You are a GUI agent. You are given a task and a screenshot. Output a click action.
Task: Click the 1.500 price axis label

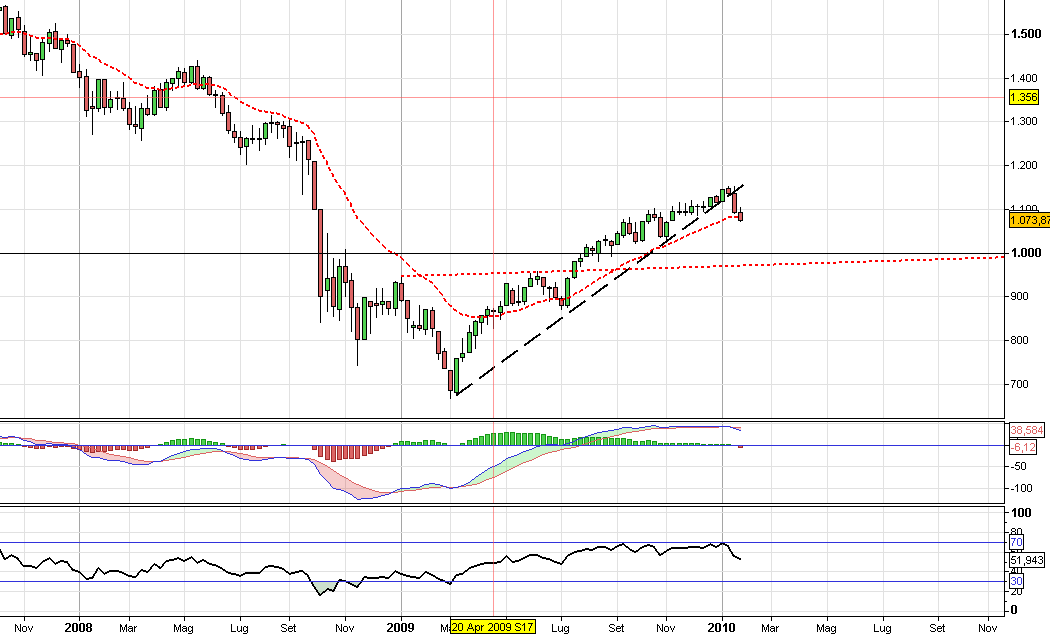point(1026,34)
